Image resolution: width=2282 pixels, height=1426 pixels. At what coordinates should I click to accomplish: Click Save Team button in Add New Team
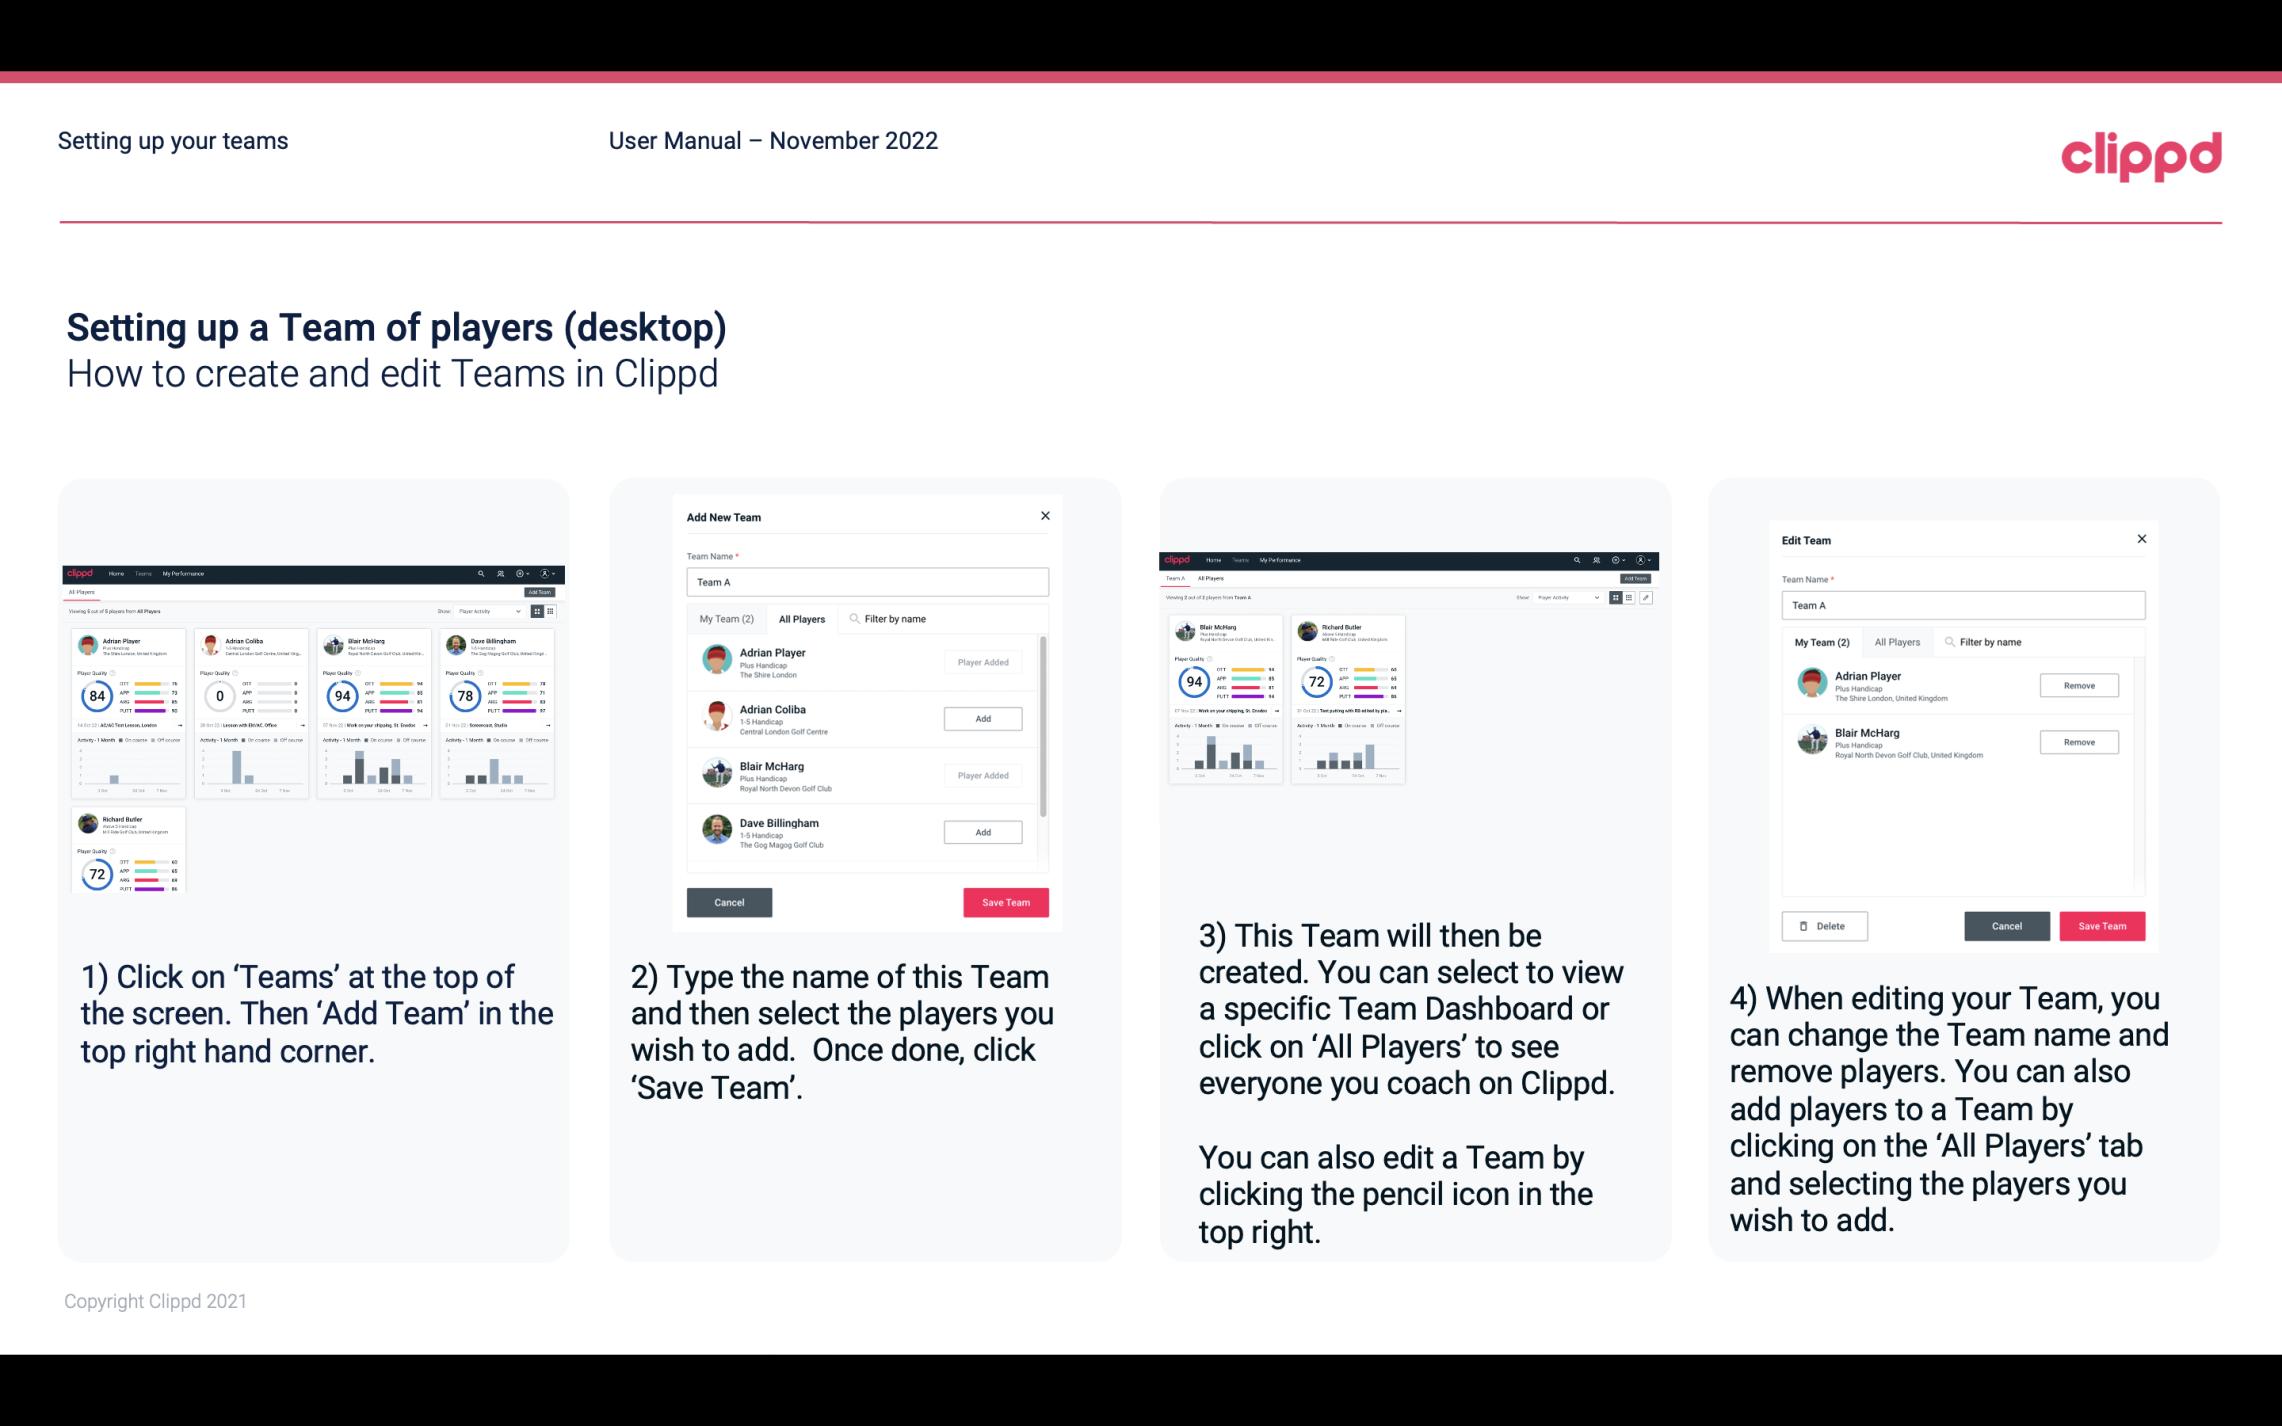coord(1004,900)
